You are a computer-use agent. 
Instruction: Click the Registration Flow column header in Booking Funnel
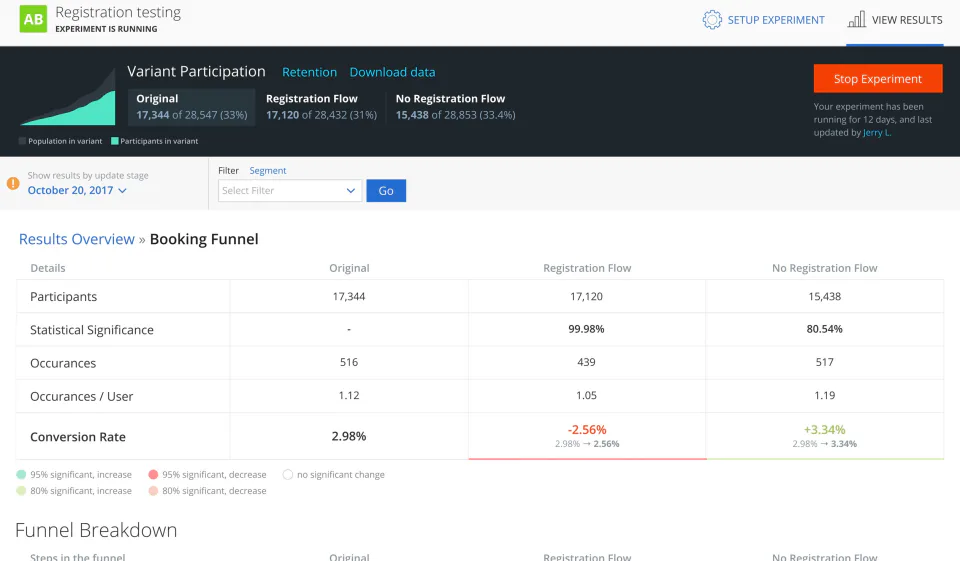tap(587, 268)
